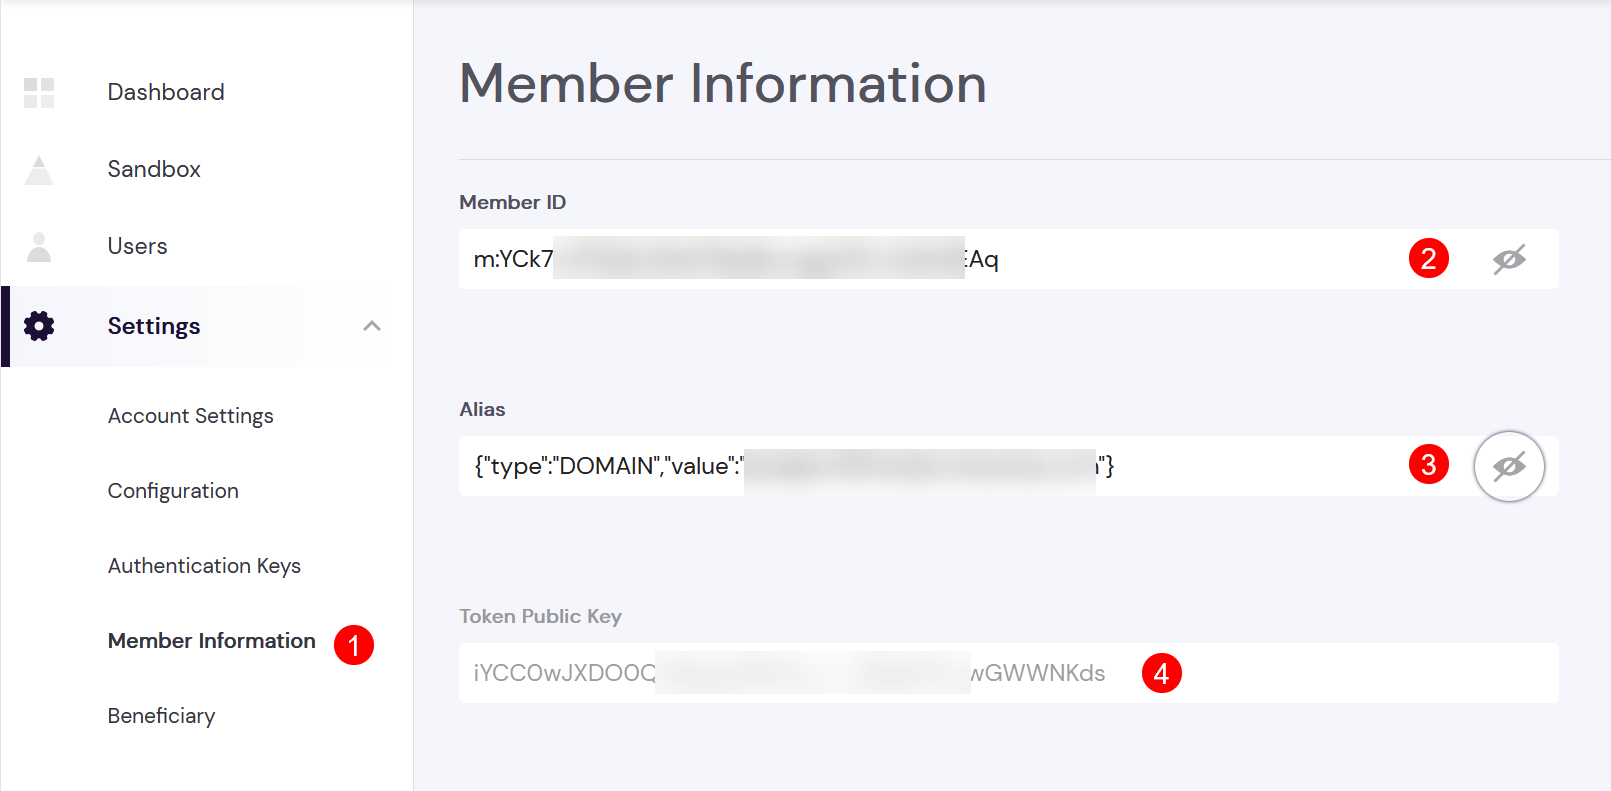Collapse the Settings menu chevron
Screen dimensions: 1611x791
point(372,326)
